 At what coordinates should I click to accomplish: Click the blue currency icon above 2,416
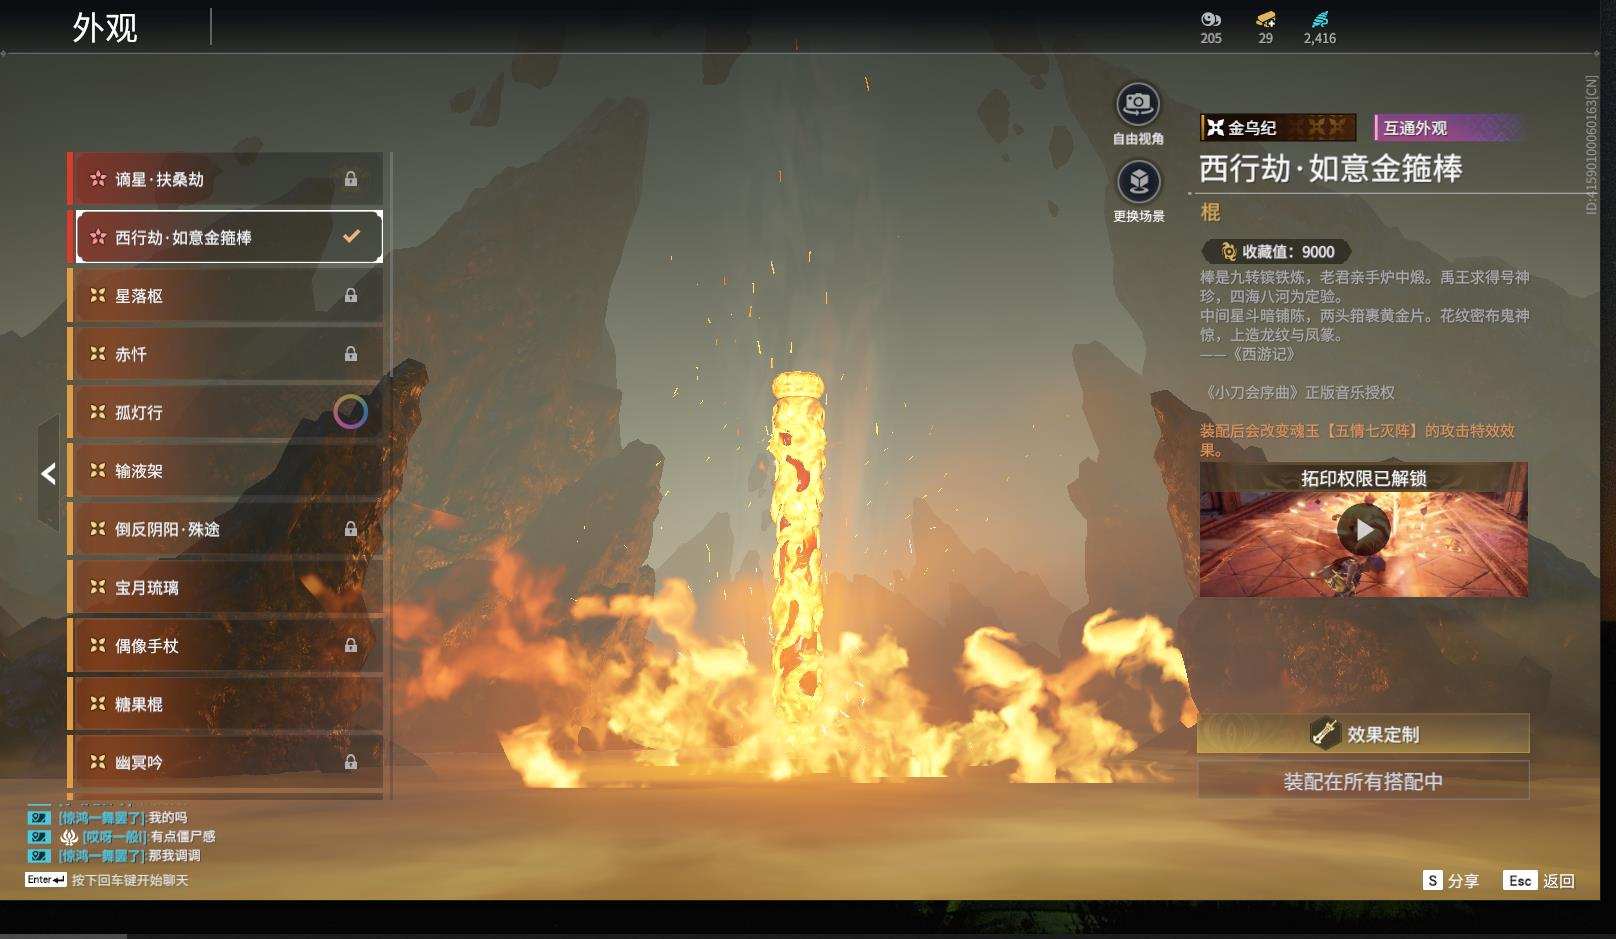(1320, 19)
